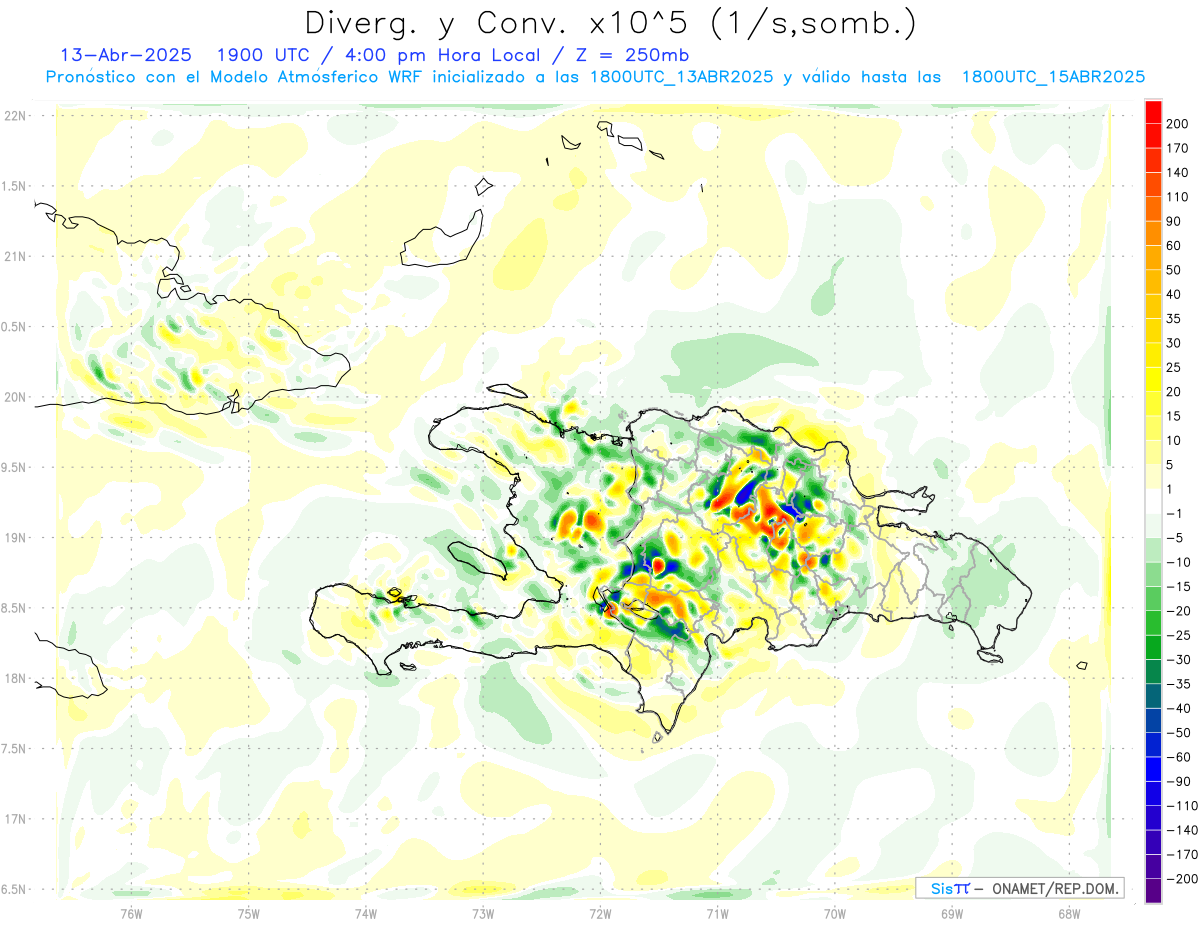Click the '9.5N' latitude label

click(14, 467)
